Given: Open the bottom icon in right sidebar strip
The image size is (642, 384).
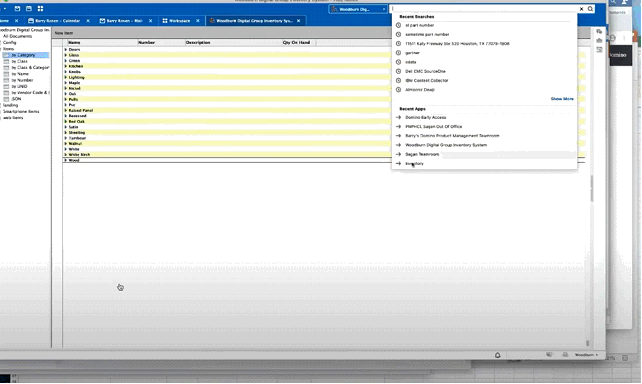Looking at the screenshot, I should point(599,50).
